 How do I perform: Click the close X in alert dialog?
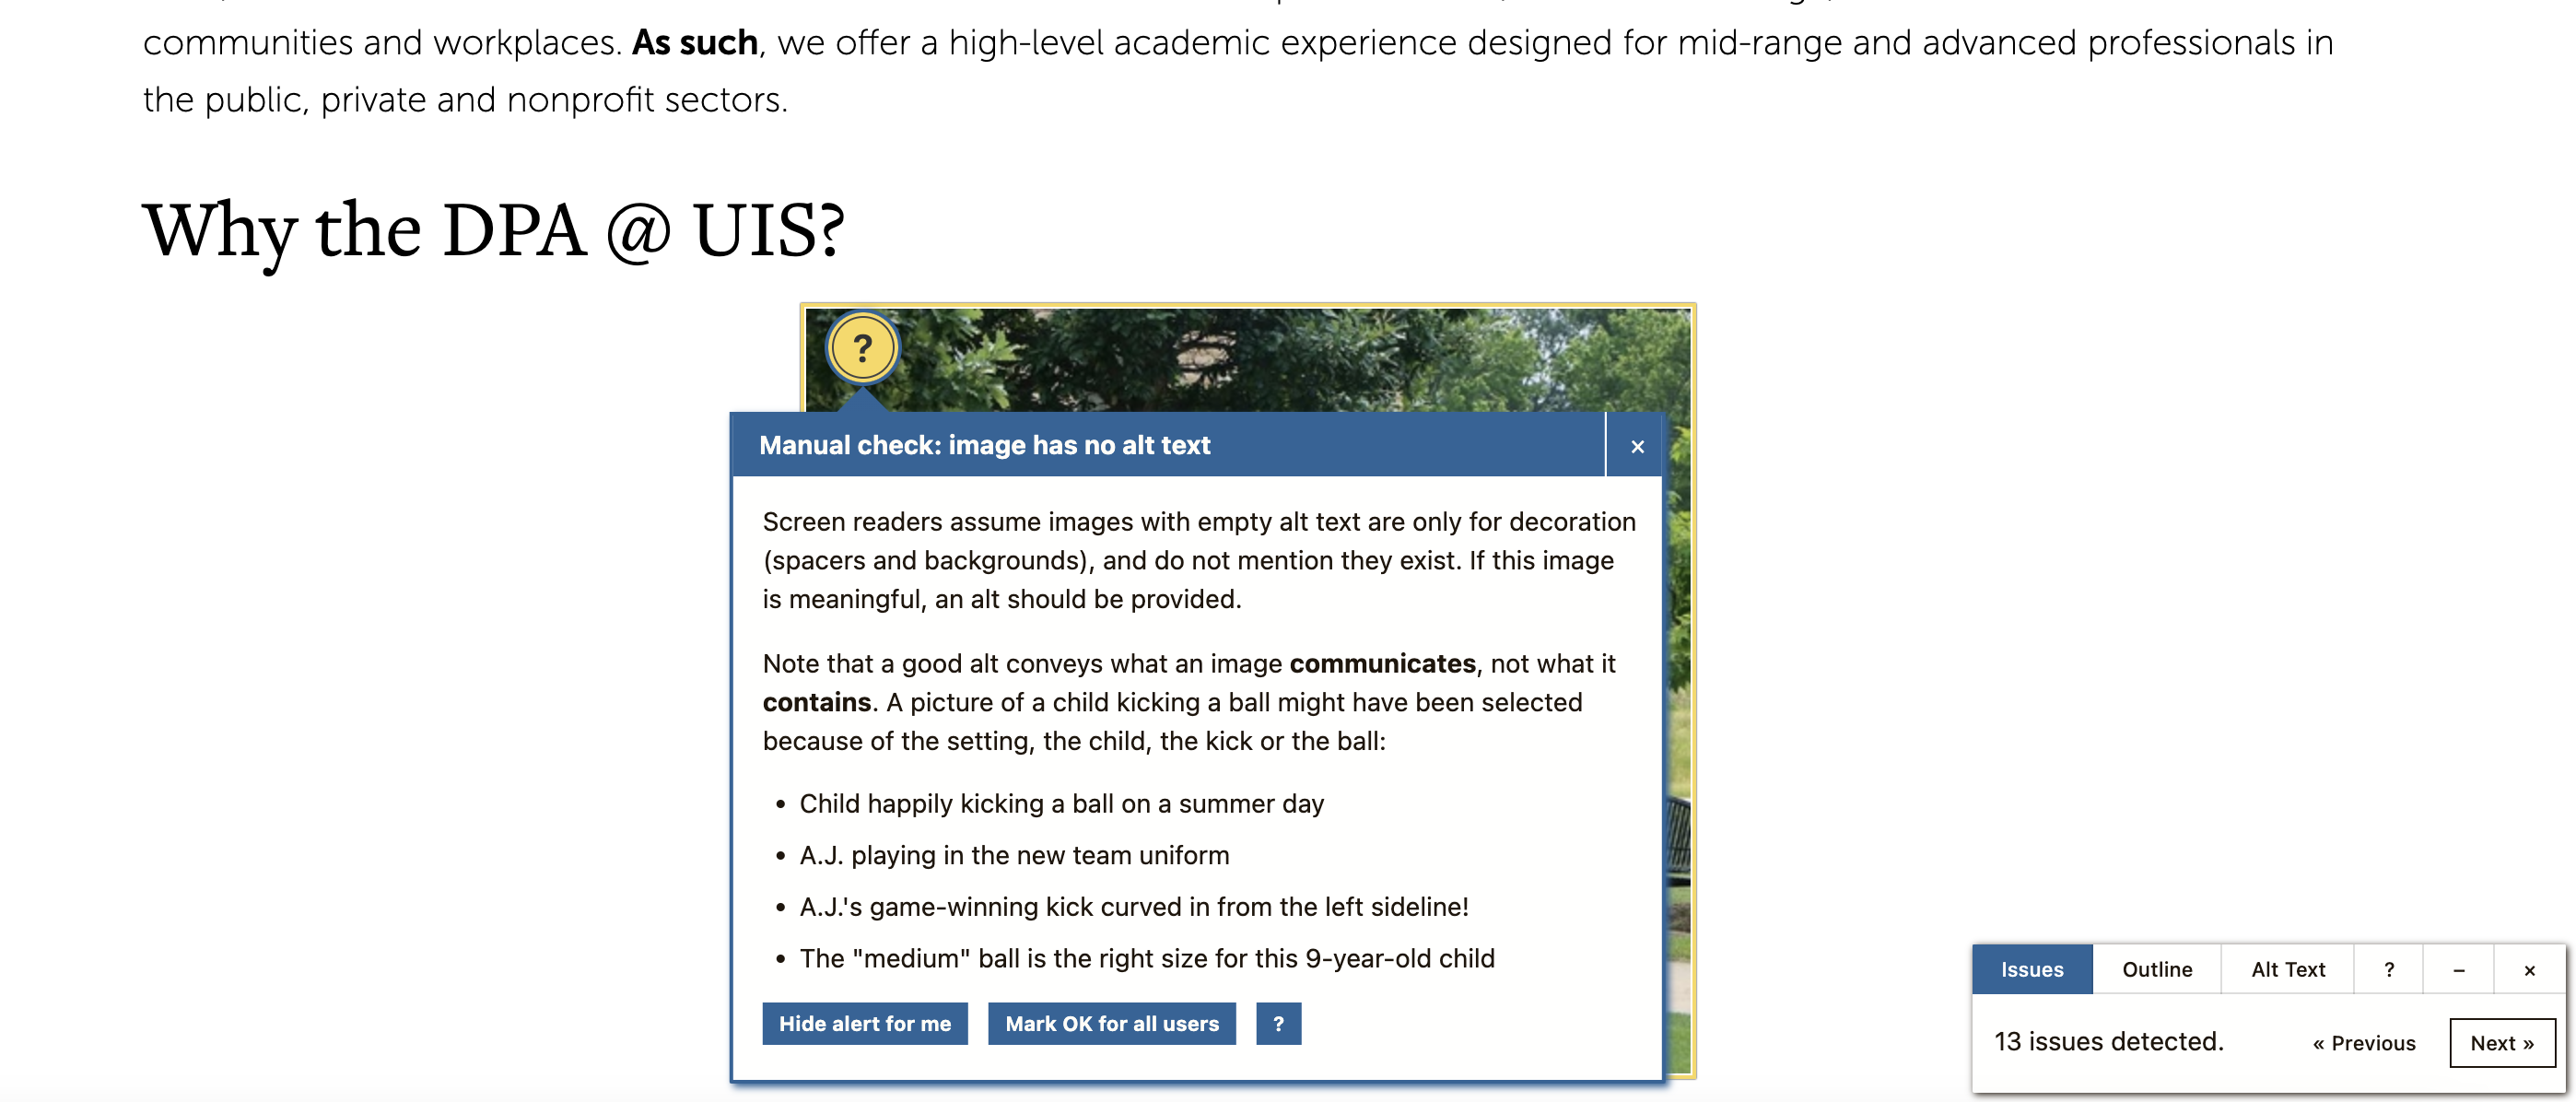tap(1634, 443)
